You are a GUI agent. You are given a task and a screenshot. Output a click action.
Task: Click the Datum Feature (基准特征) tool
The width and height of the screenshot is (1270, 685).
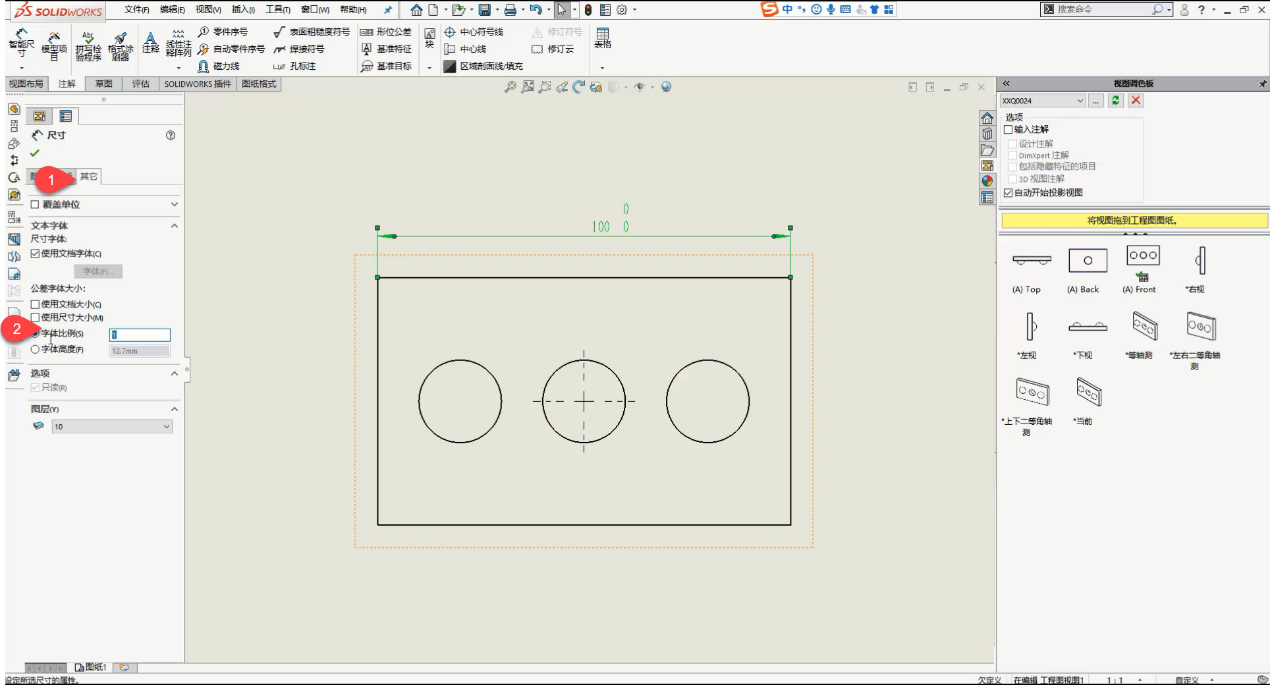tap(386, 49)
